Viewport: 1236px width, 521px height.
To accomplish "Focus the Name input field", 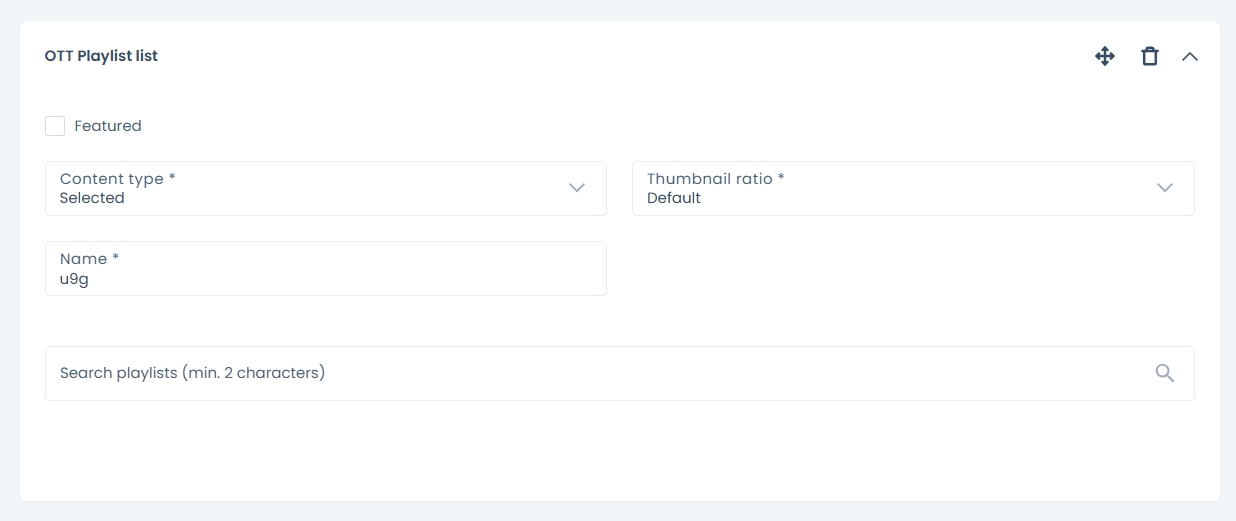I will 325,268.
